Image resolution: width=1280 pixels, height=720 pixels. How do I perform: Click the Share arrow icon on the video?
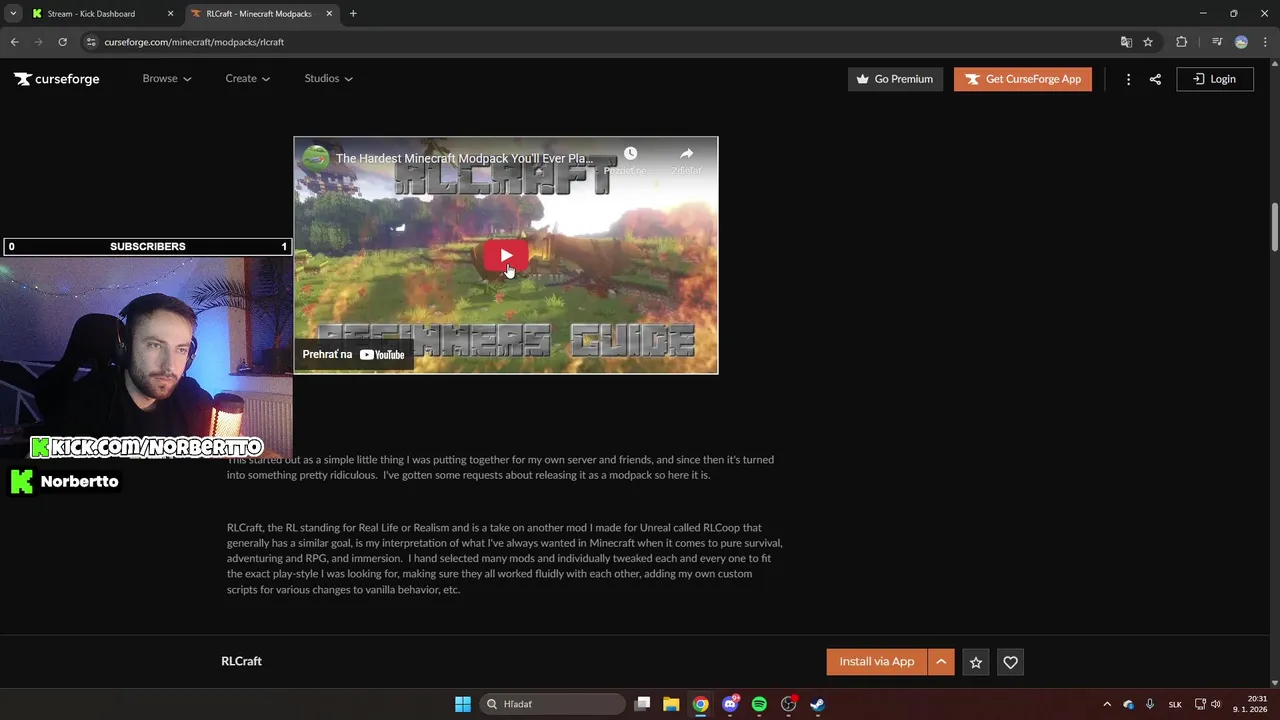point(686,154)
